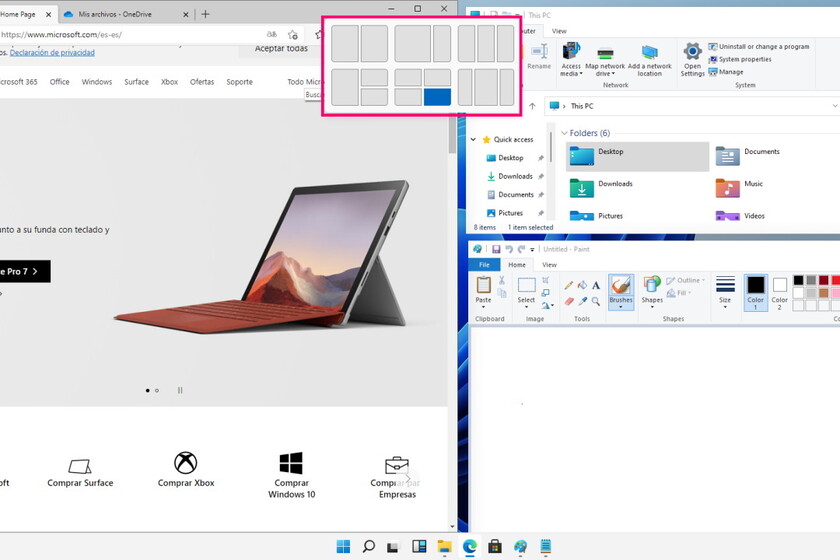Viewport: 840px width, 560px height.
Task: Click the Crop icon in Paint Image group
Action: (545, 280)
